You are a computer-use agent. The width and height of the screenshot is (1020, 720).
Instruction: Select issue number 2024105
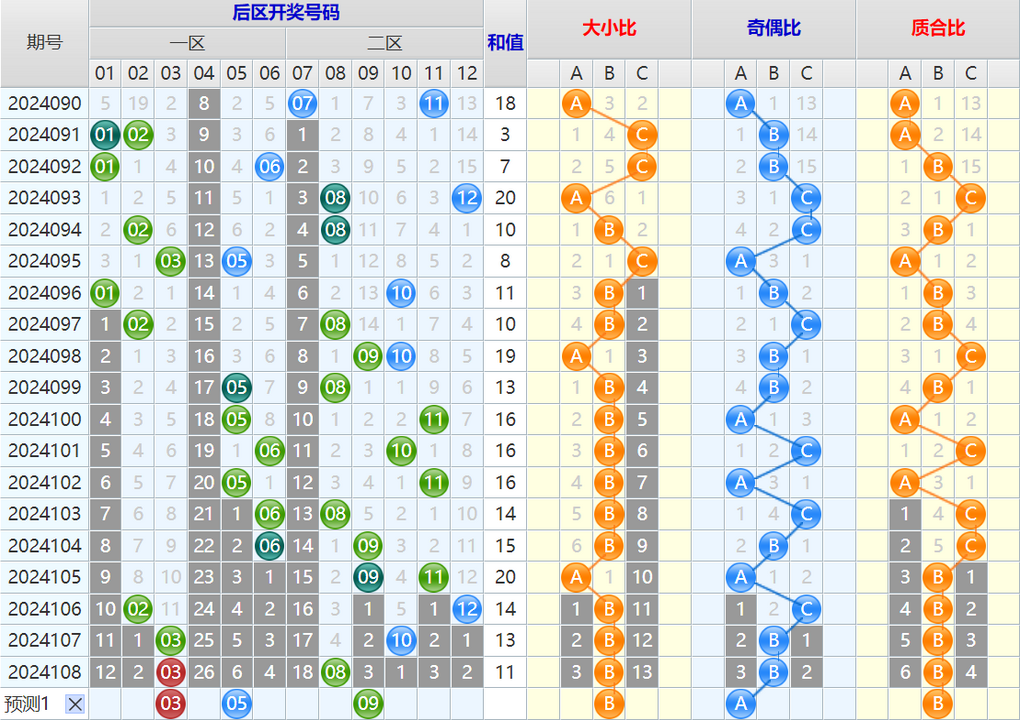(x=44, y=577)
